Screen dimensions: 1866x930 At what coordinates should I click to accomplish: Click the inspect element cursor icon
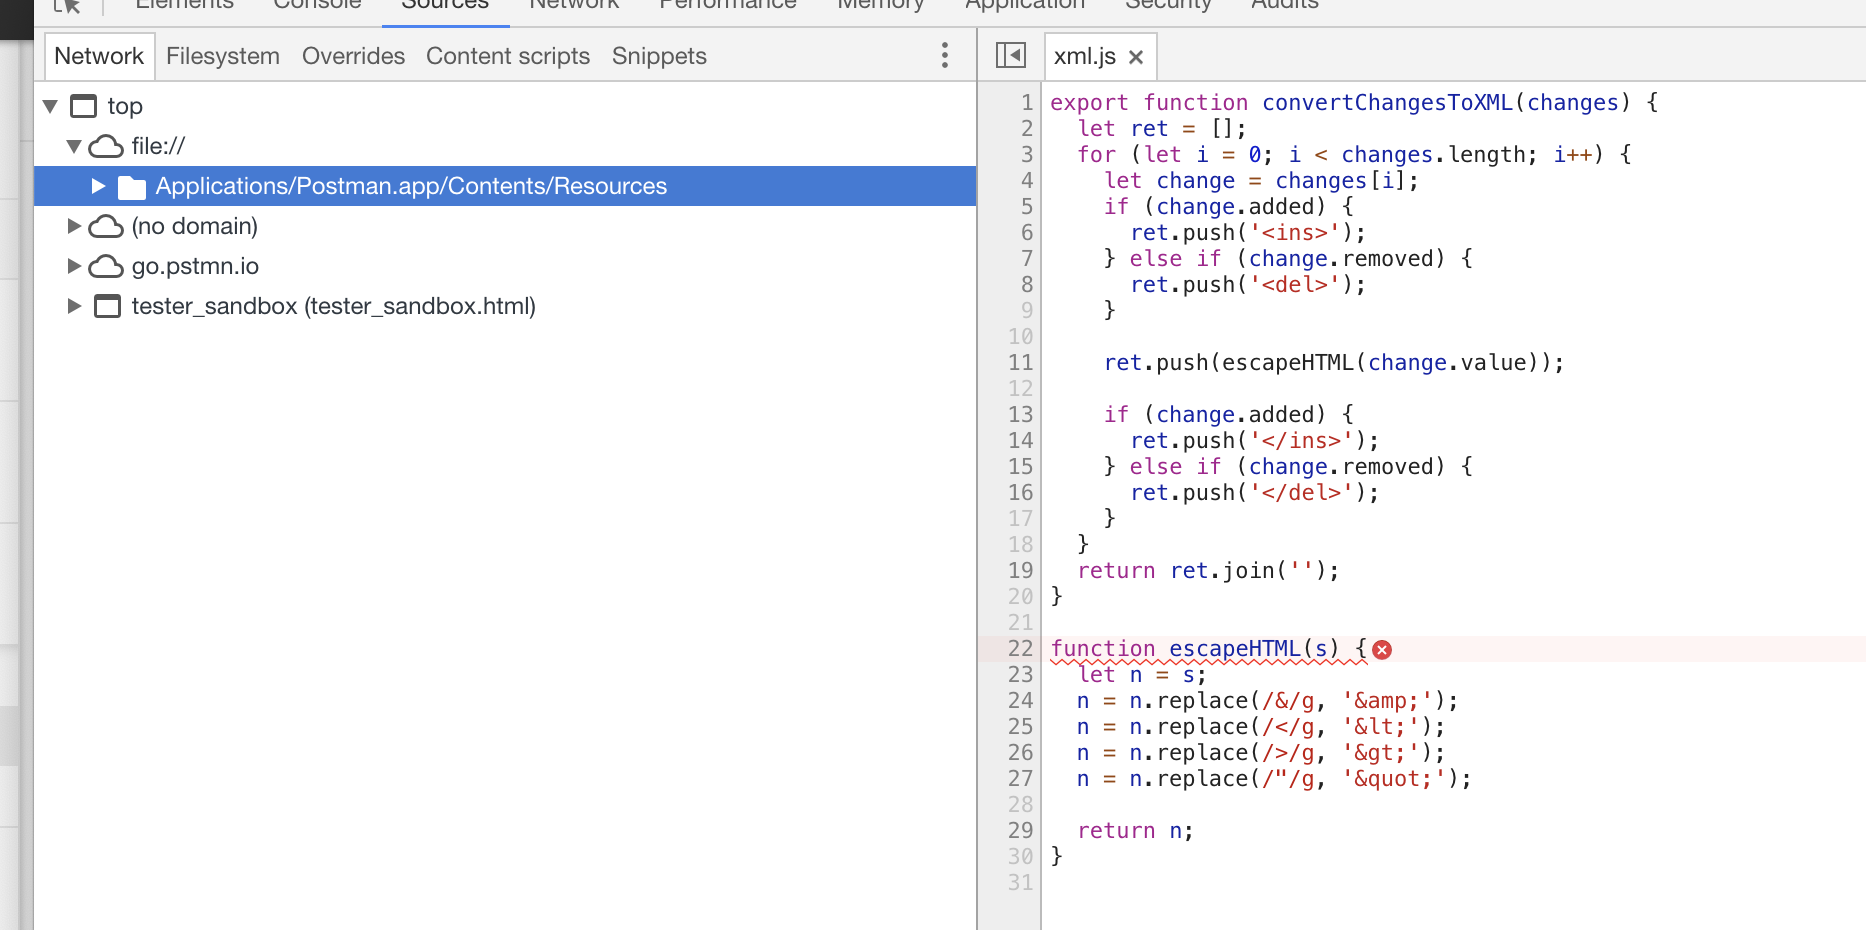tap(67, 6)
